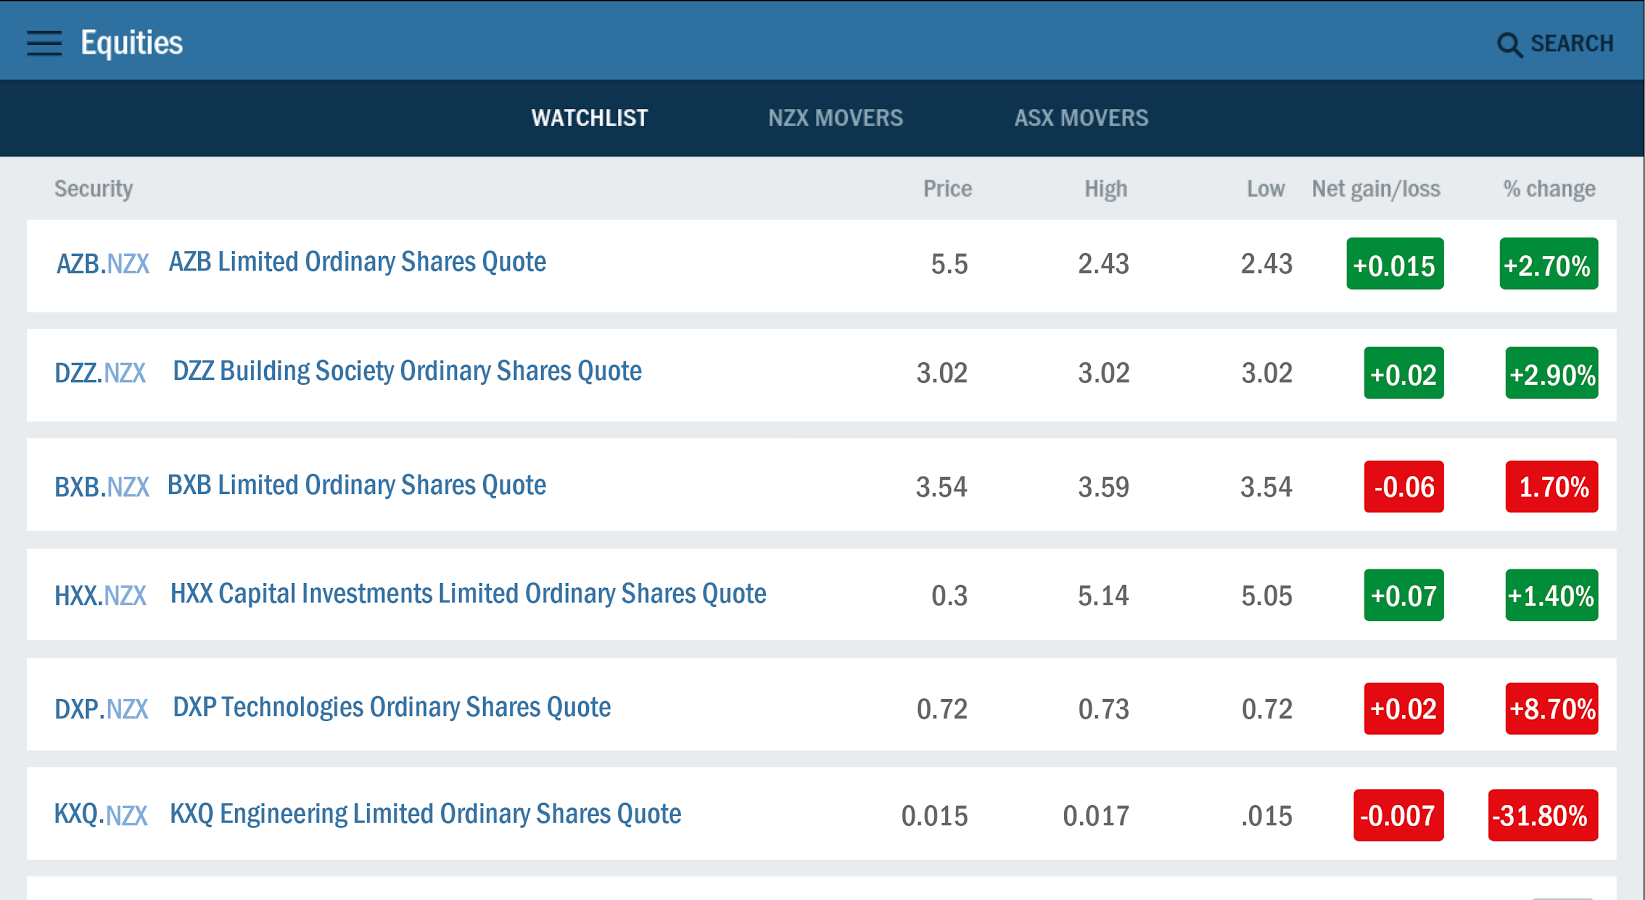
Task: Click the +0.02 red badge for DXP
Action: [1403, 709]
